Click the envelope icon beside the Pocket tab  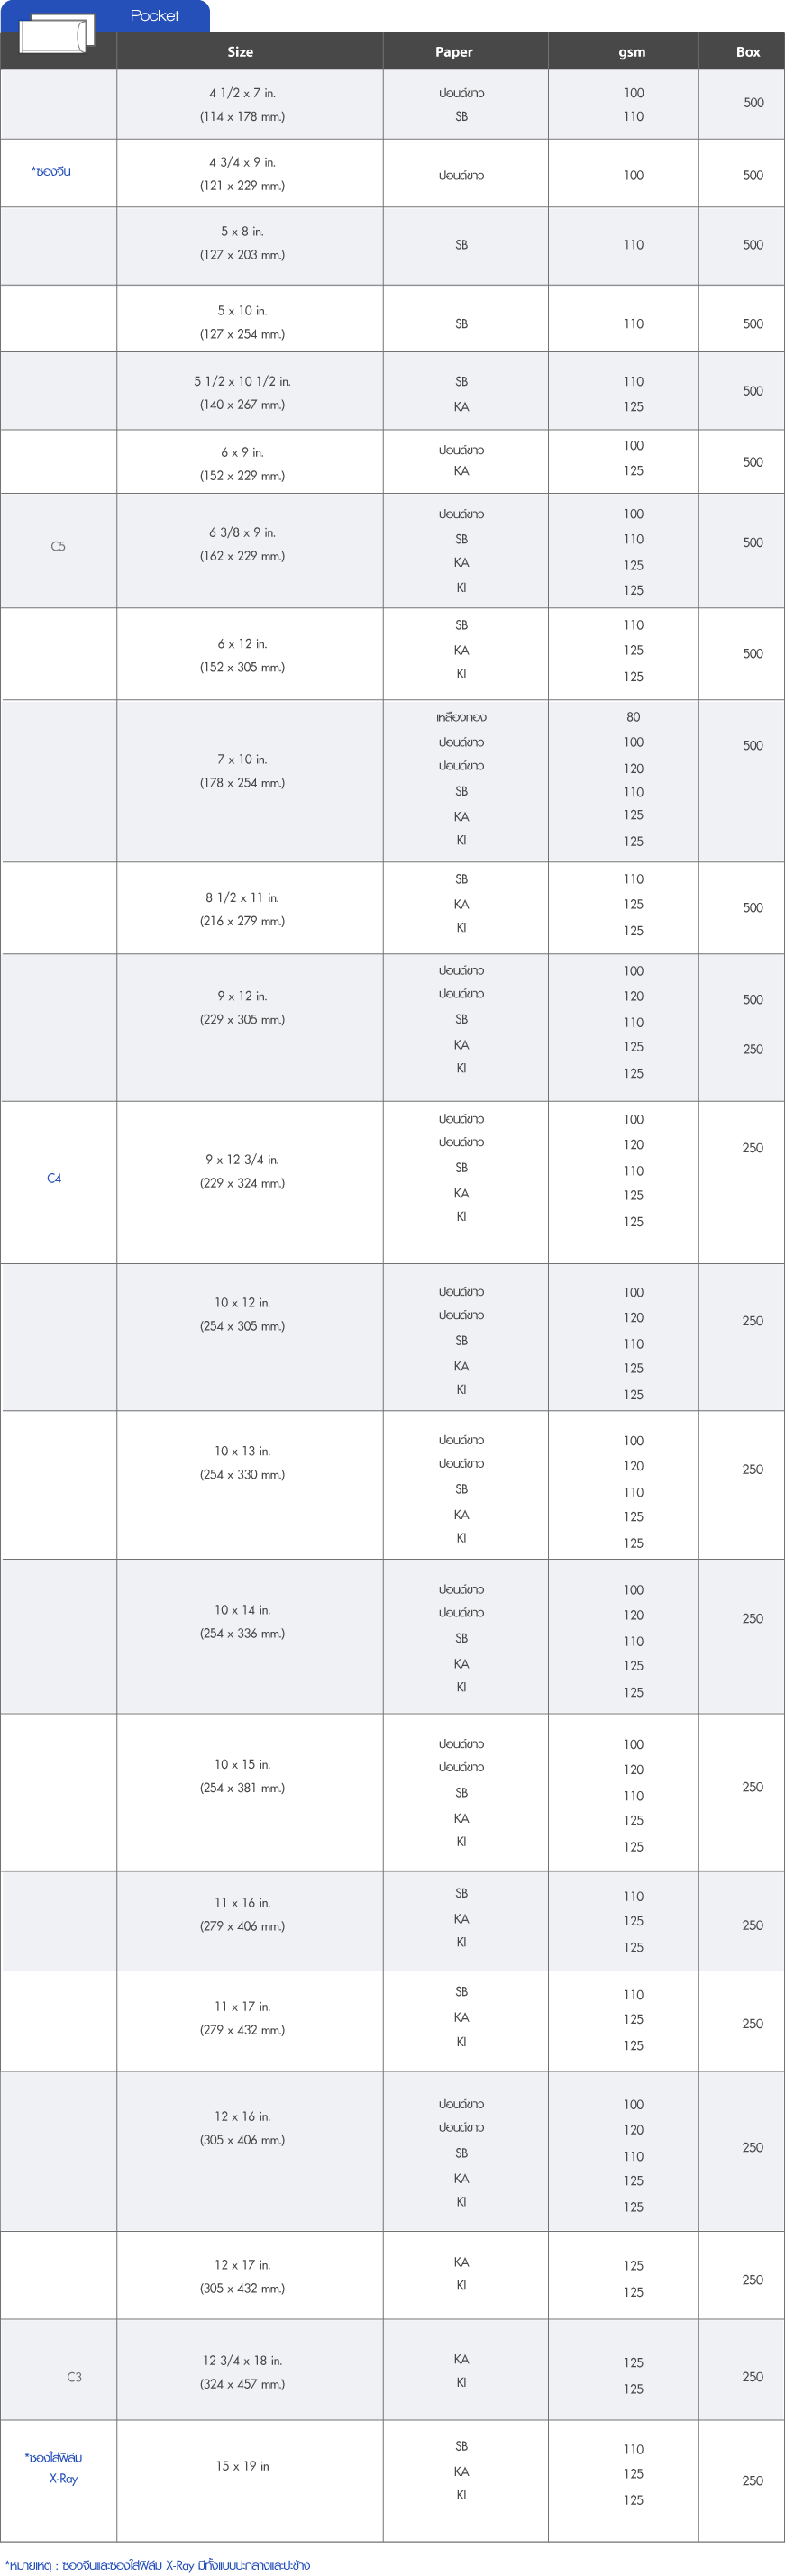[x=57, y=33]
